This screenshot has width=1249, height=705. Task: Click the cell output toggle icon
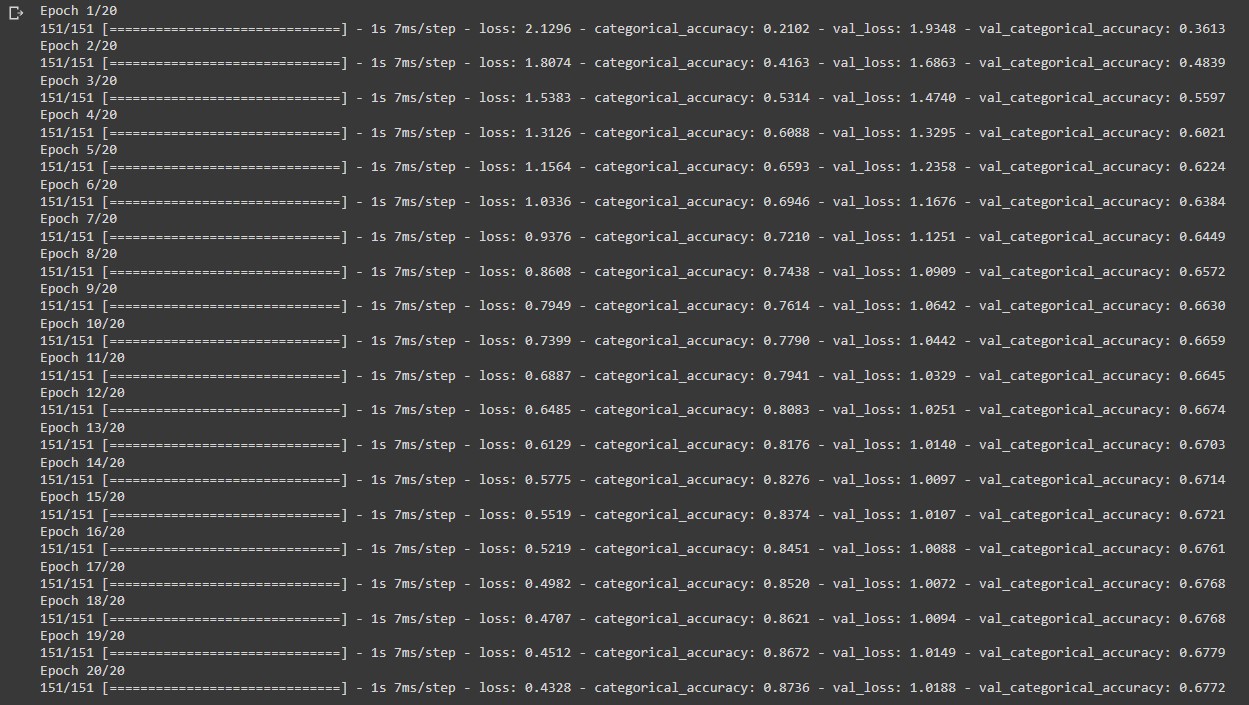pos(15,12)
